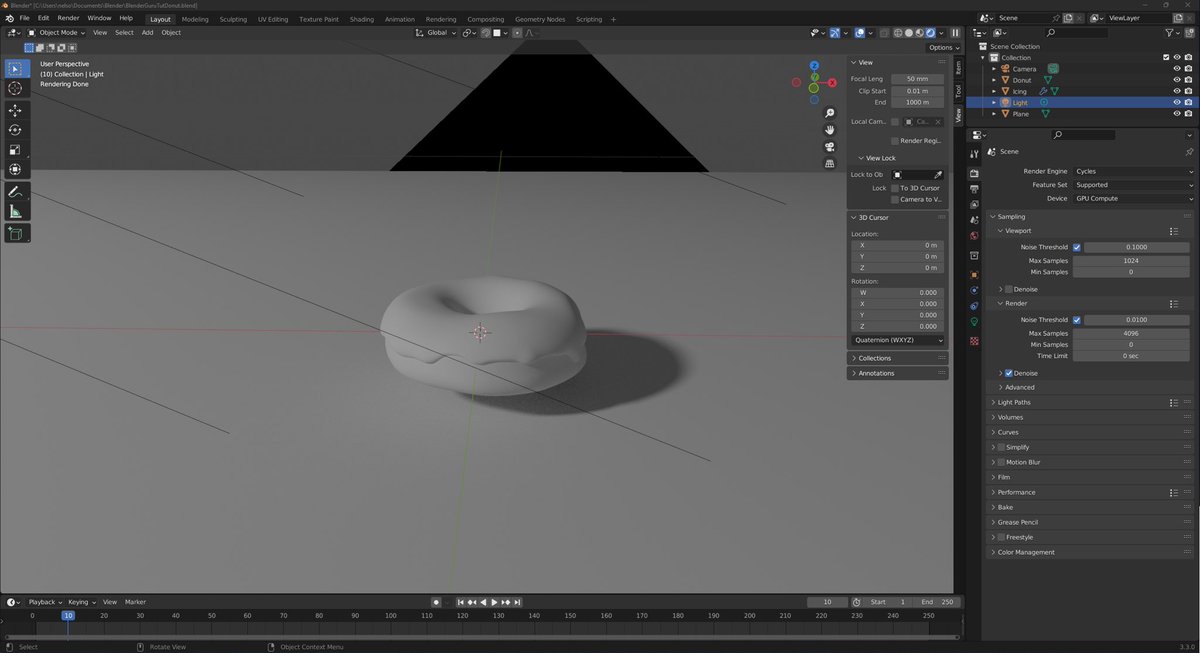Uncheck Render Noise Threshold checkbox
The height and width of the screenshot is (653, 1200).
point(1077,320)
